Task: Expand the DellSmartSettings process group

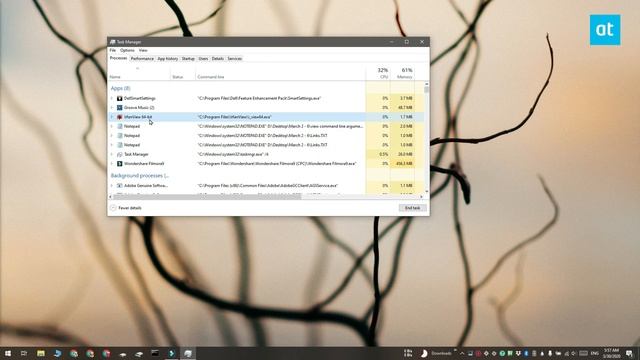Action: pos(112,98)
